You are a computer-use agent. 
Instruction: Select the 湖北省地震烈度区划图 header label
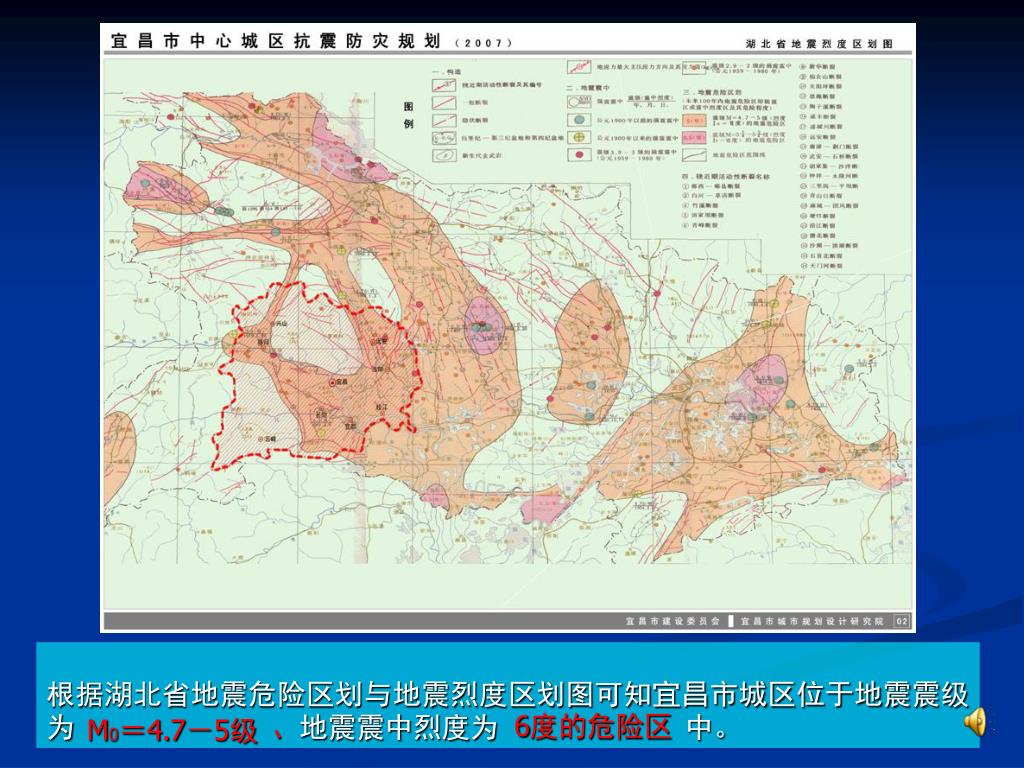coord(819,44)
